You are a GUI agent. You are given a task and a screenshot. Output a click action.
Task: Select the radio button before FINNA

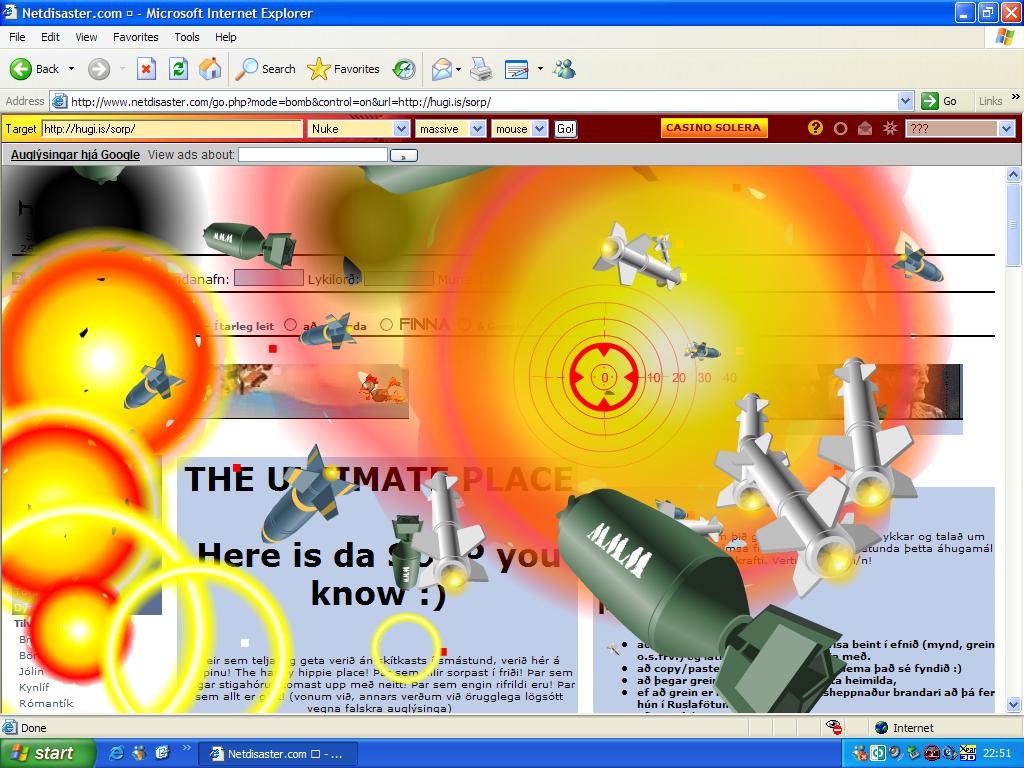pyautogui.click(x=387, y=325)
